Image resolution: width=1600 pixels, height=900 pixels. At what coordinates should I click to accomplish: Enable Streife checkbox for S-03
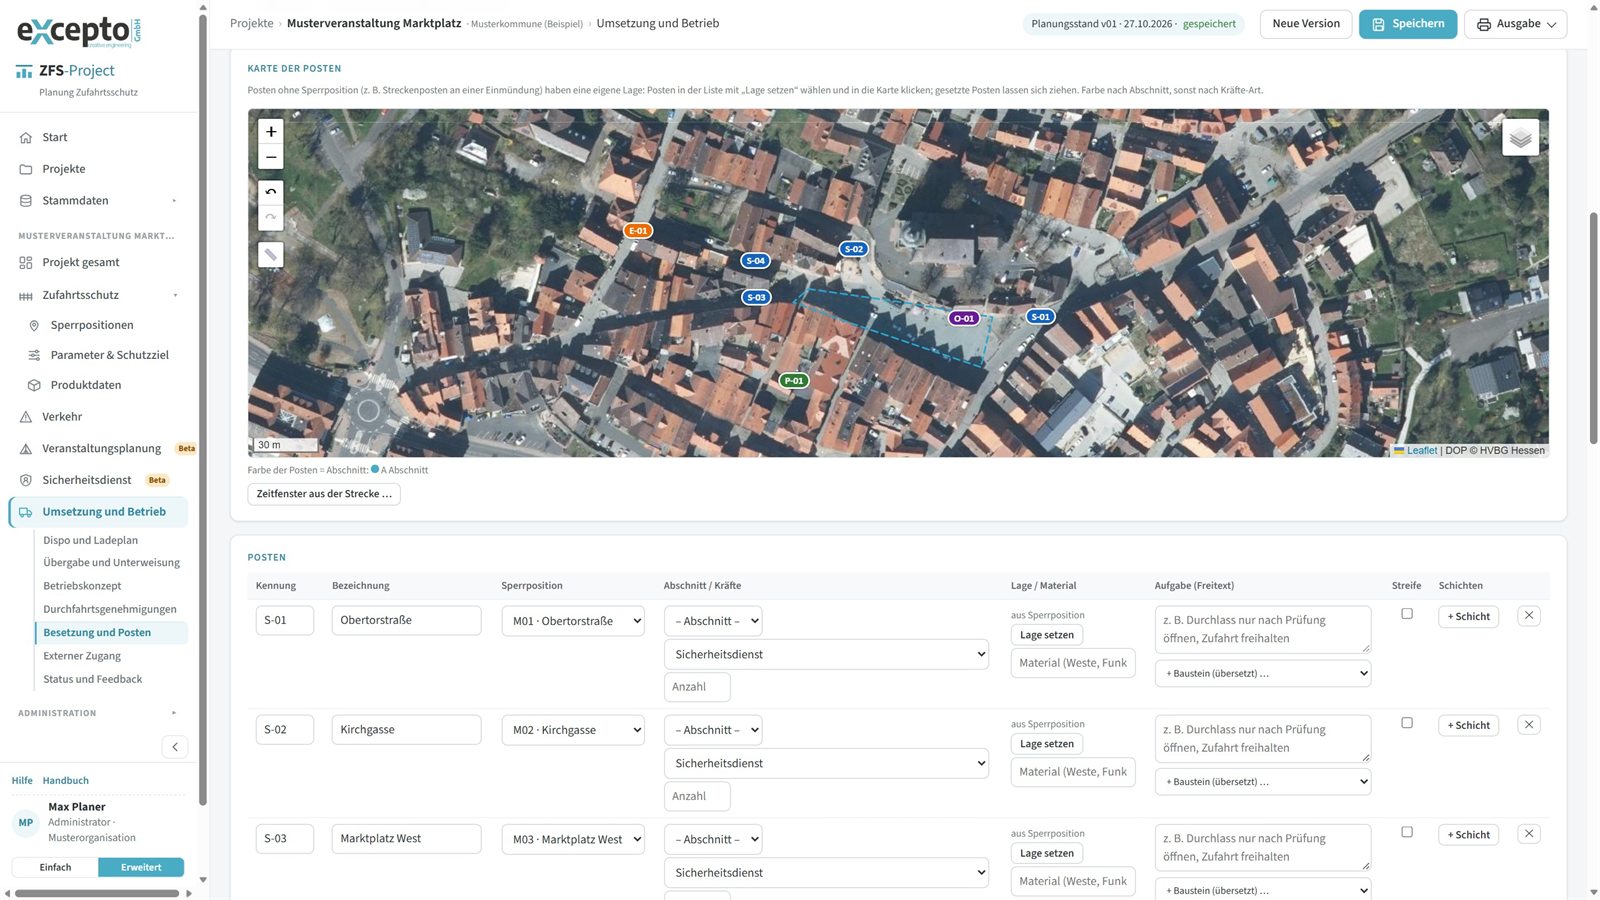coord(1407,832)
